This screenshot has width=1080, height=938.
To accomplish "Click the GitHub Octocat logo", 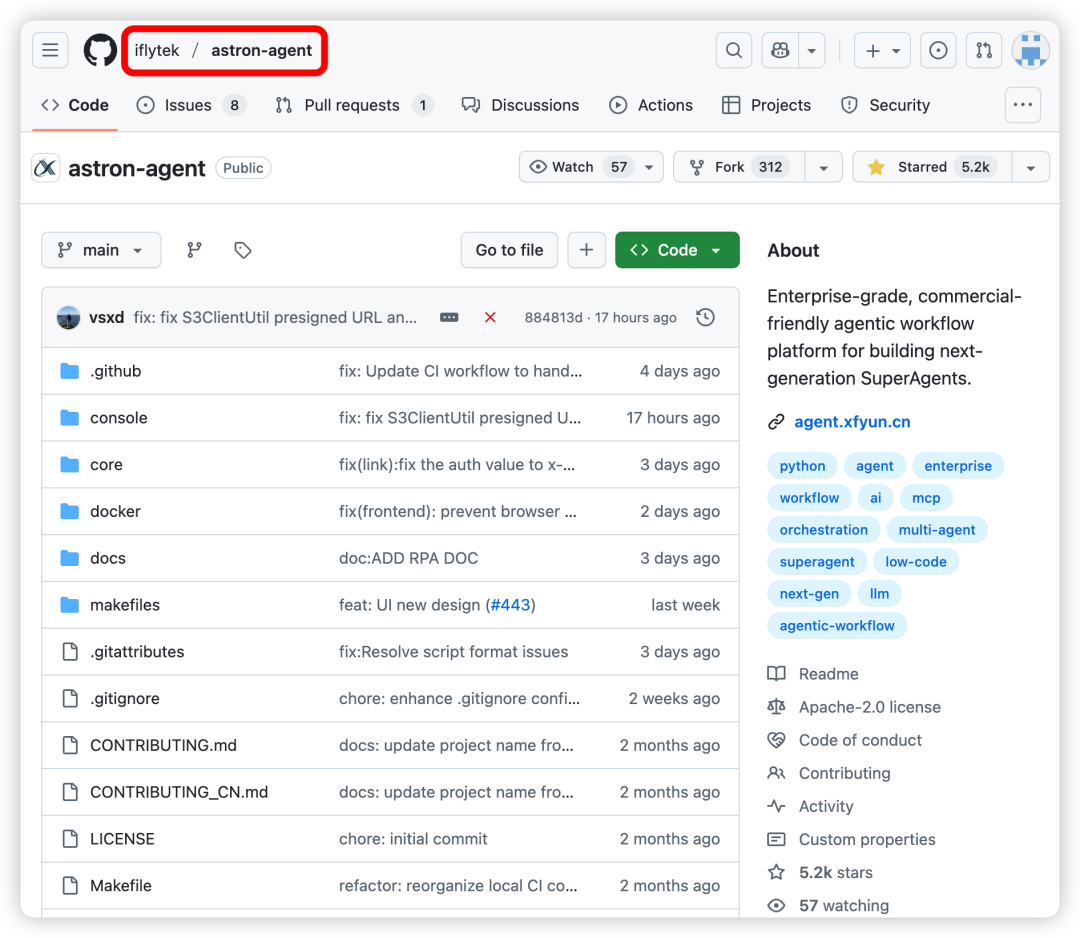I will (x=100, y=50).
